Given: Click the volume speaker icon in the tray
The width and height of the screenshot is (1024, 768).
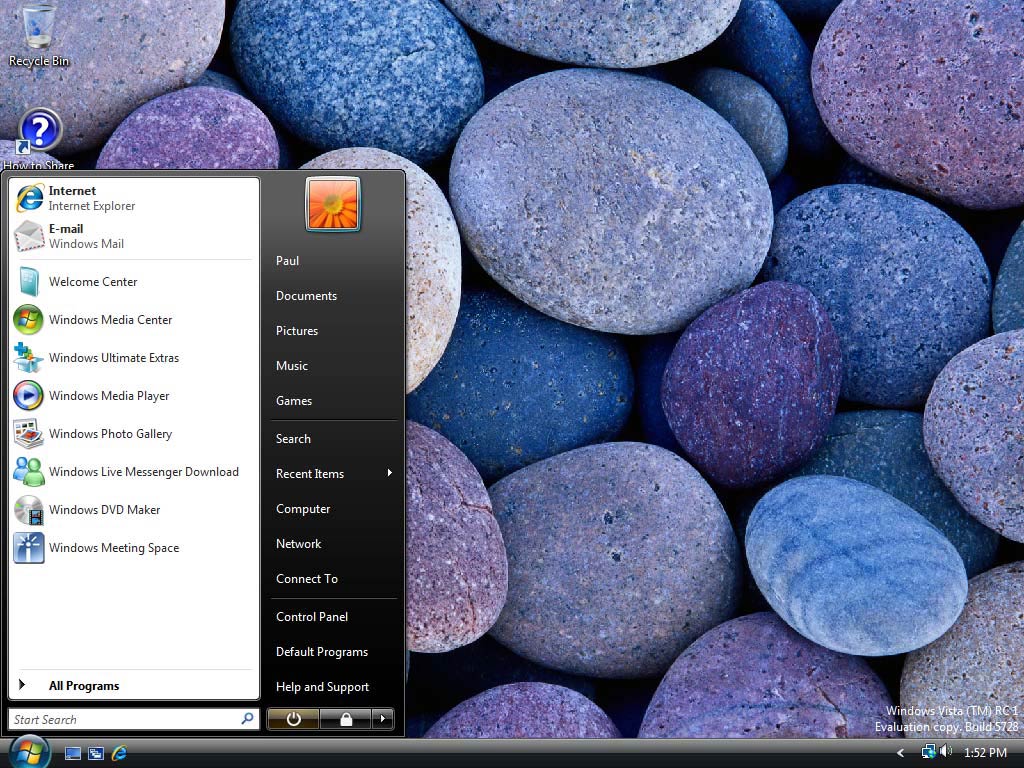Looking at the screenshot, I should click(x=945, y=752).
